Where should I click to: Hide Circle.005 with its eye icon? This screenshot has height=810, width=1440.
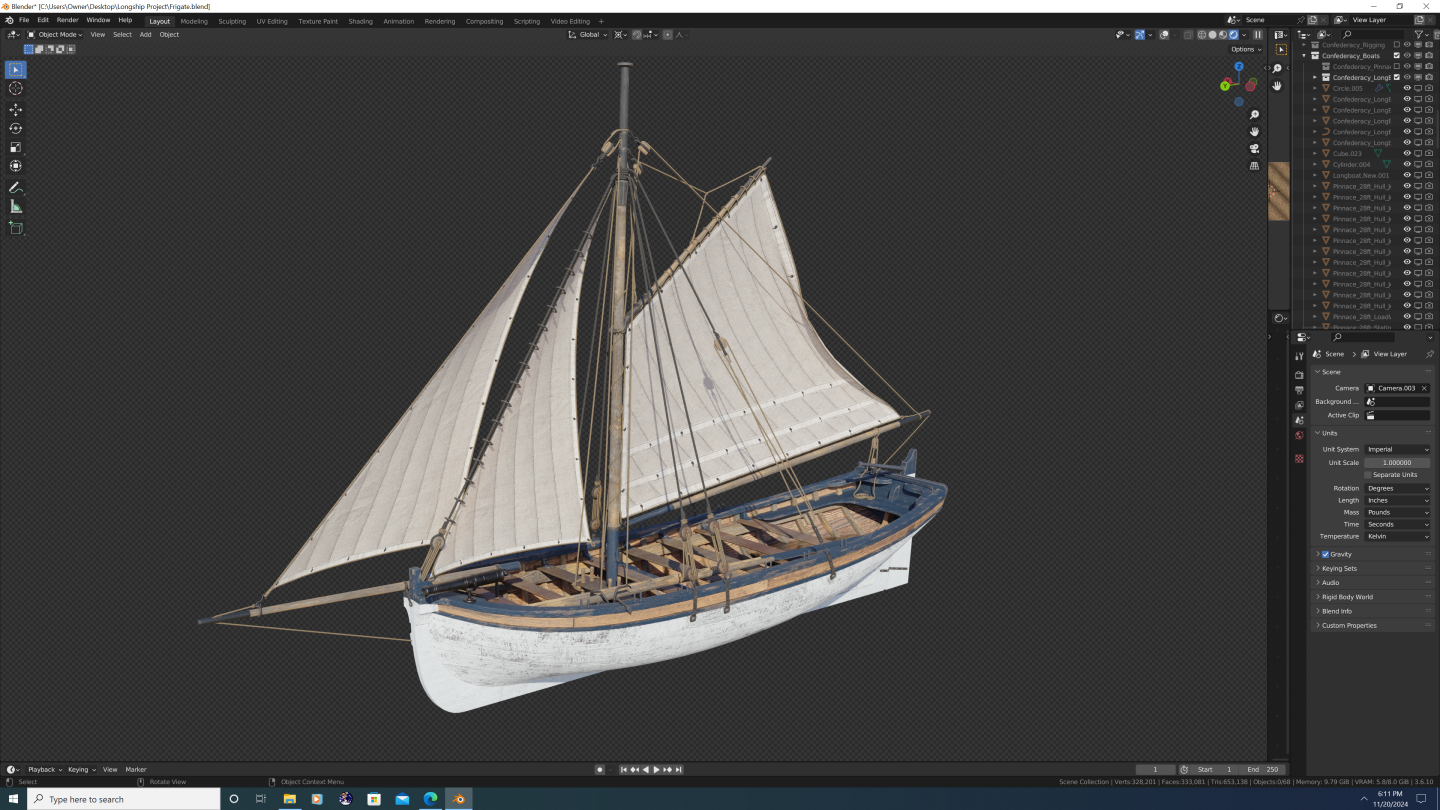click(1407, 88)
